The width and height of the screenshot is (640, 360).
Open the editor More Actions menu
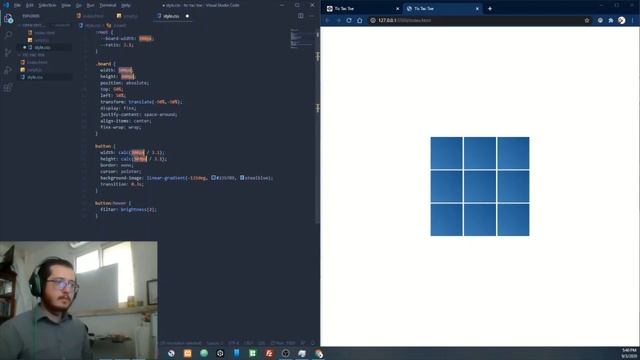[x=311, y=16]
